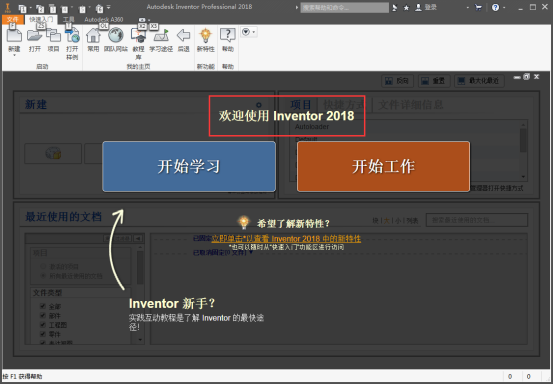This screenshot has height=384, width=553.
Task: Click the 最大化最近 layout icon
Action: (x=461, y=81)
